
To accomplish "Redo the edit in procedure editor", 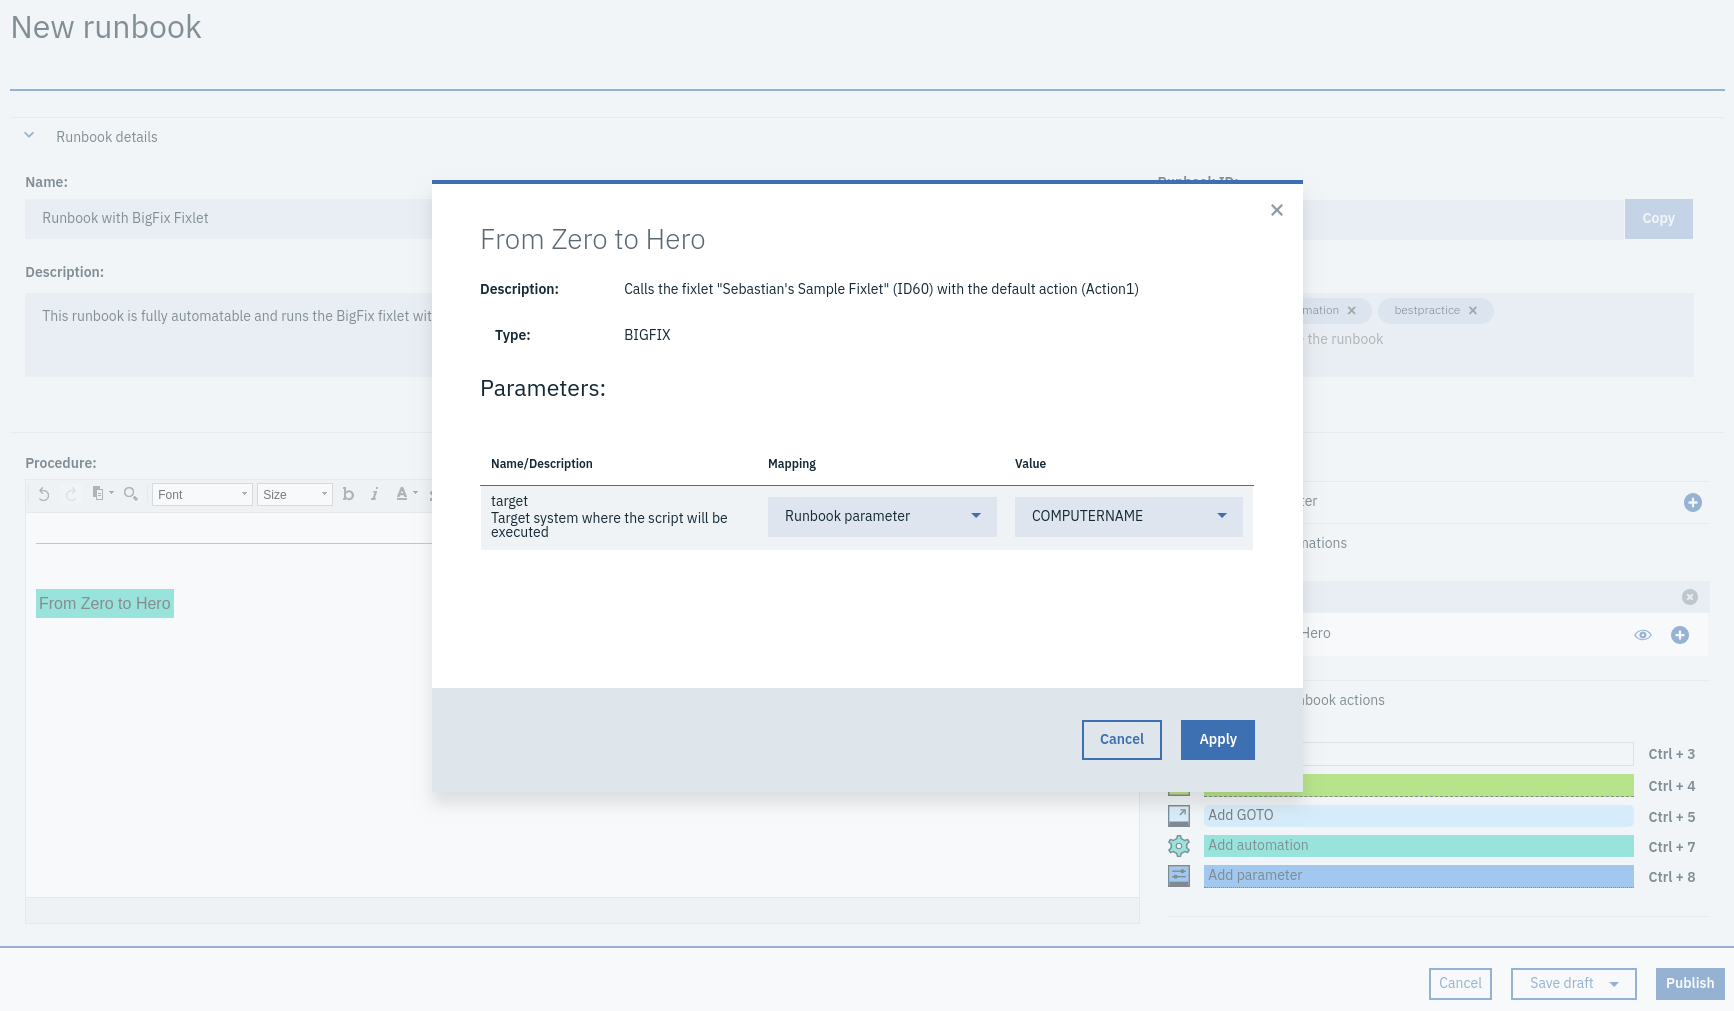I will point(71,494).
